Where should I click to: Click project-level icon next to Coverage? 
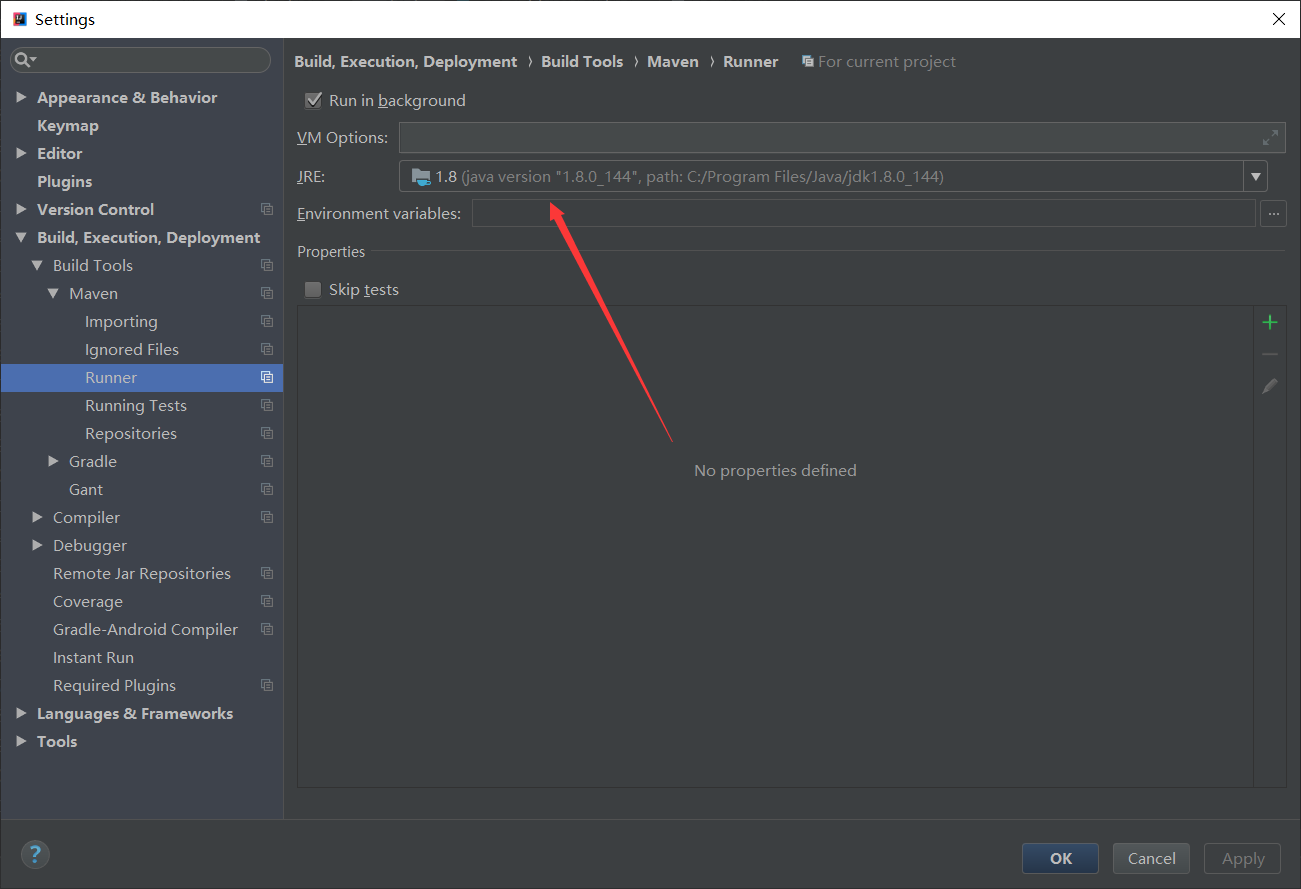(x=267, y=601)
